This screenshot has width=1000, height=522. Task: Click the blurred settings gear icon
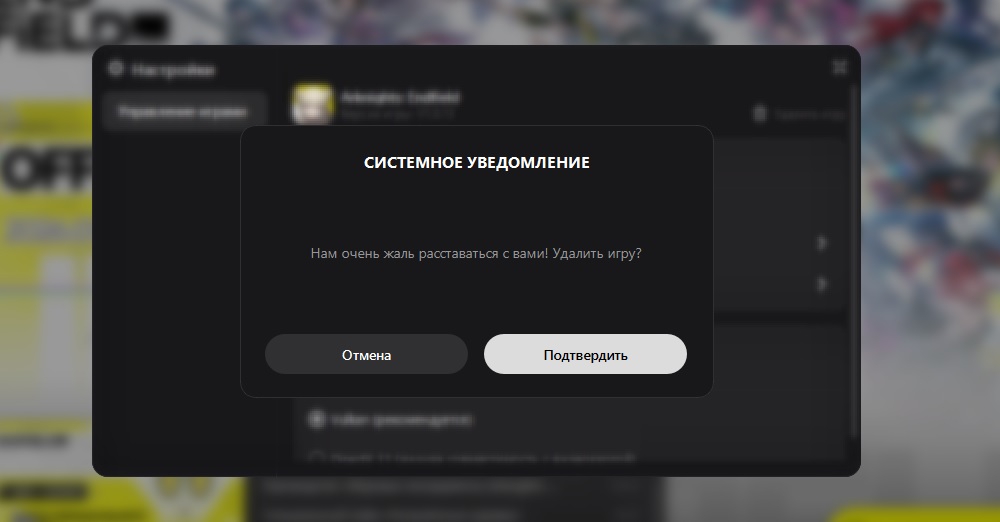pyautogui.click(x=115, y=68)
